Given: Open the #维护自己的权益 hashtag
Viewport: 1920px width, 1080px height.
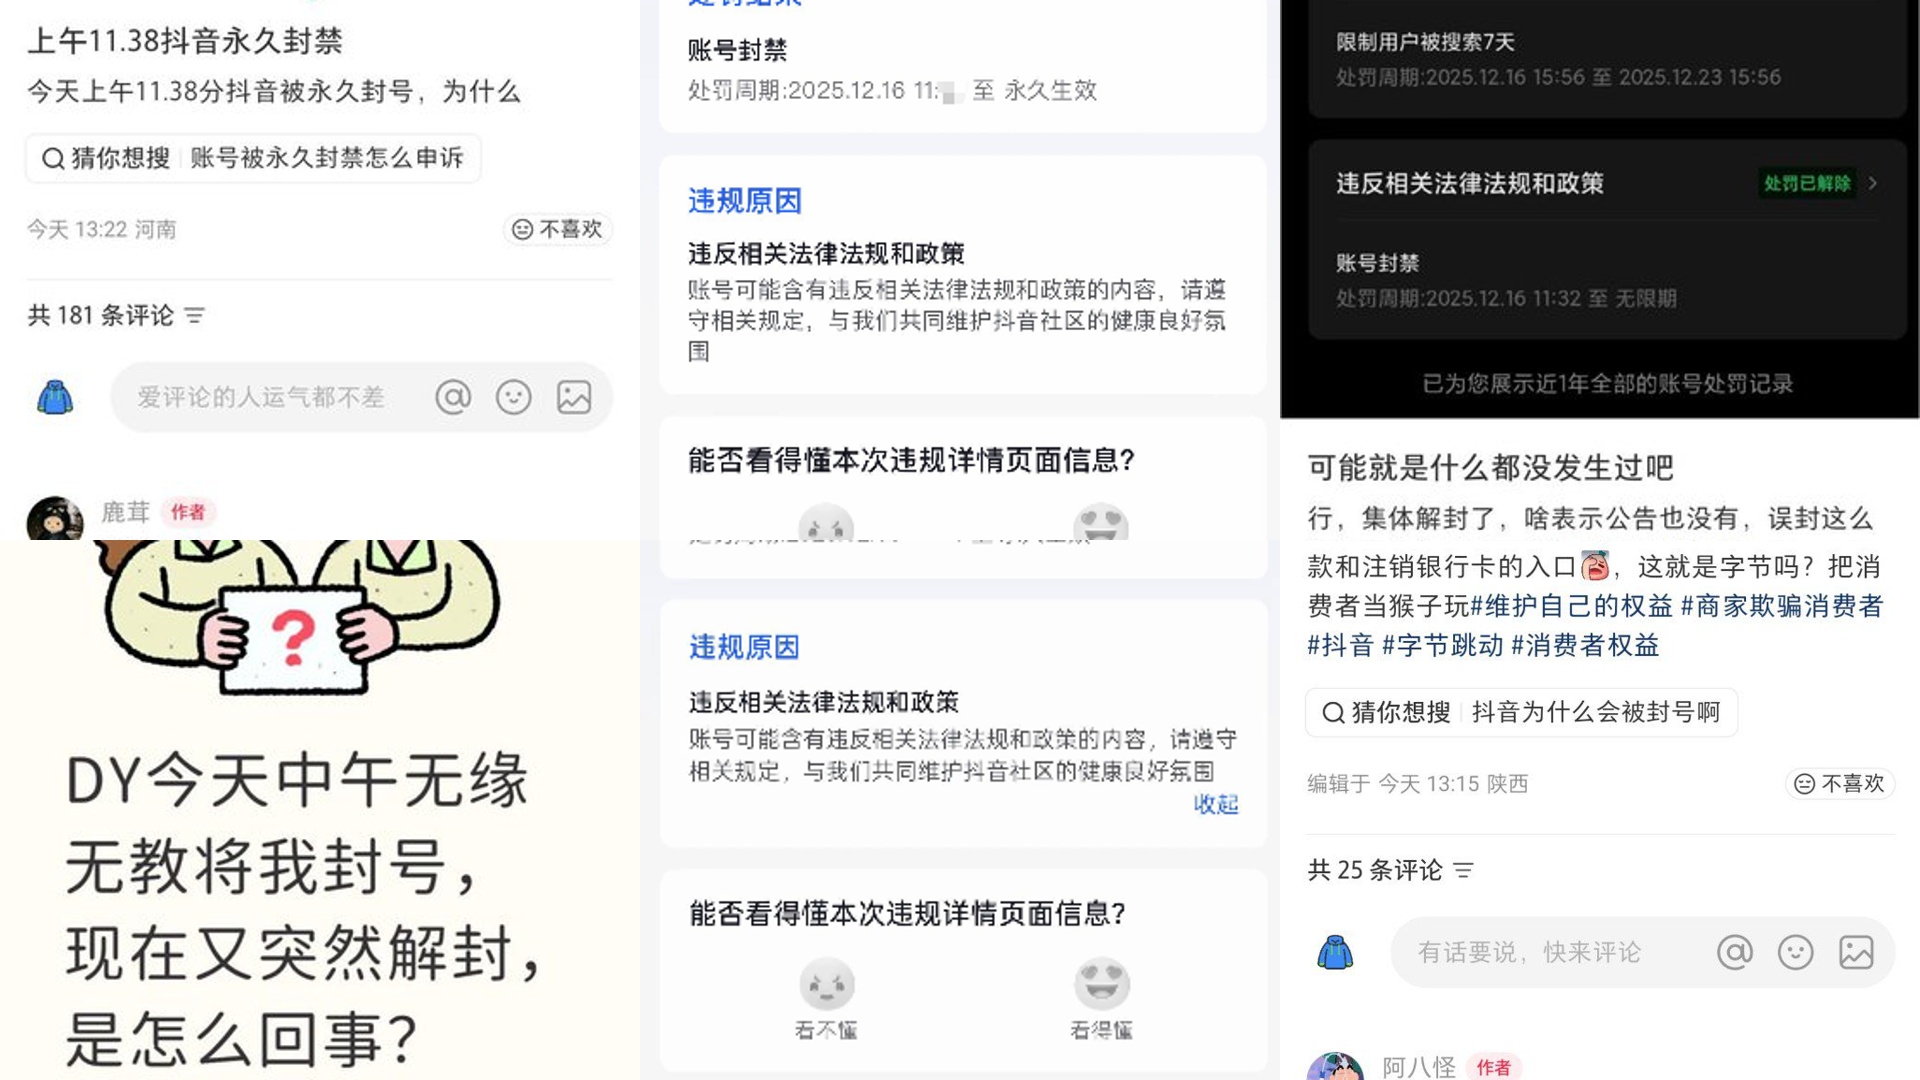Looking at the screenshot, I should click(x=1571, y=606).
